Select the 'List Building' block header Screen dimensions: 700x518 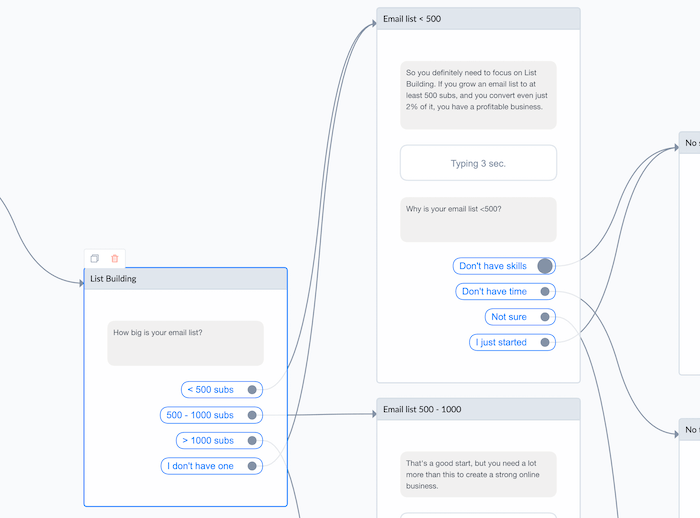click(185, 279)
